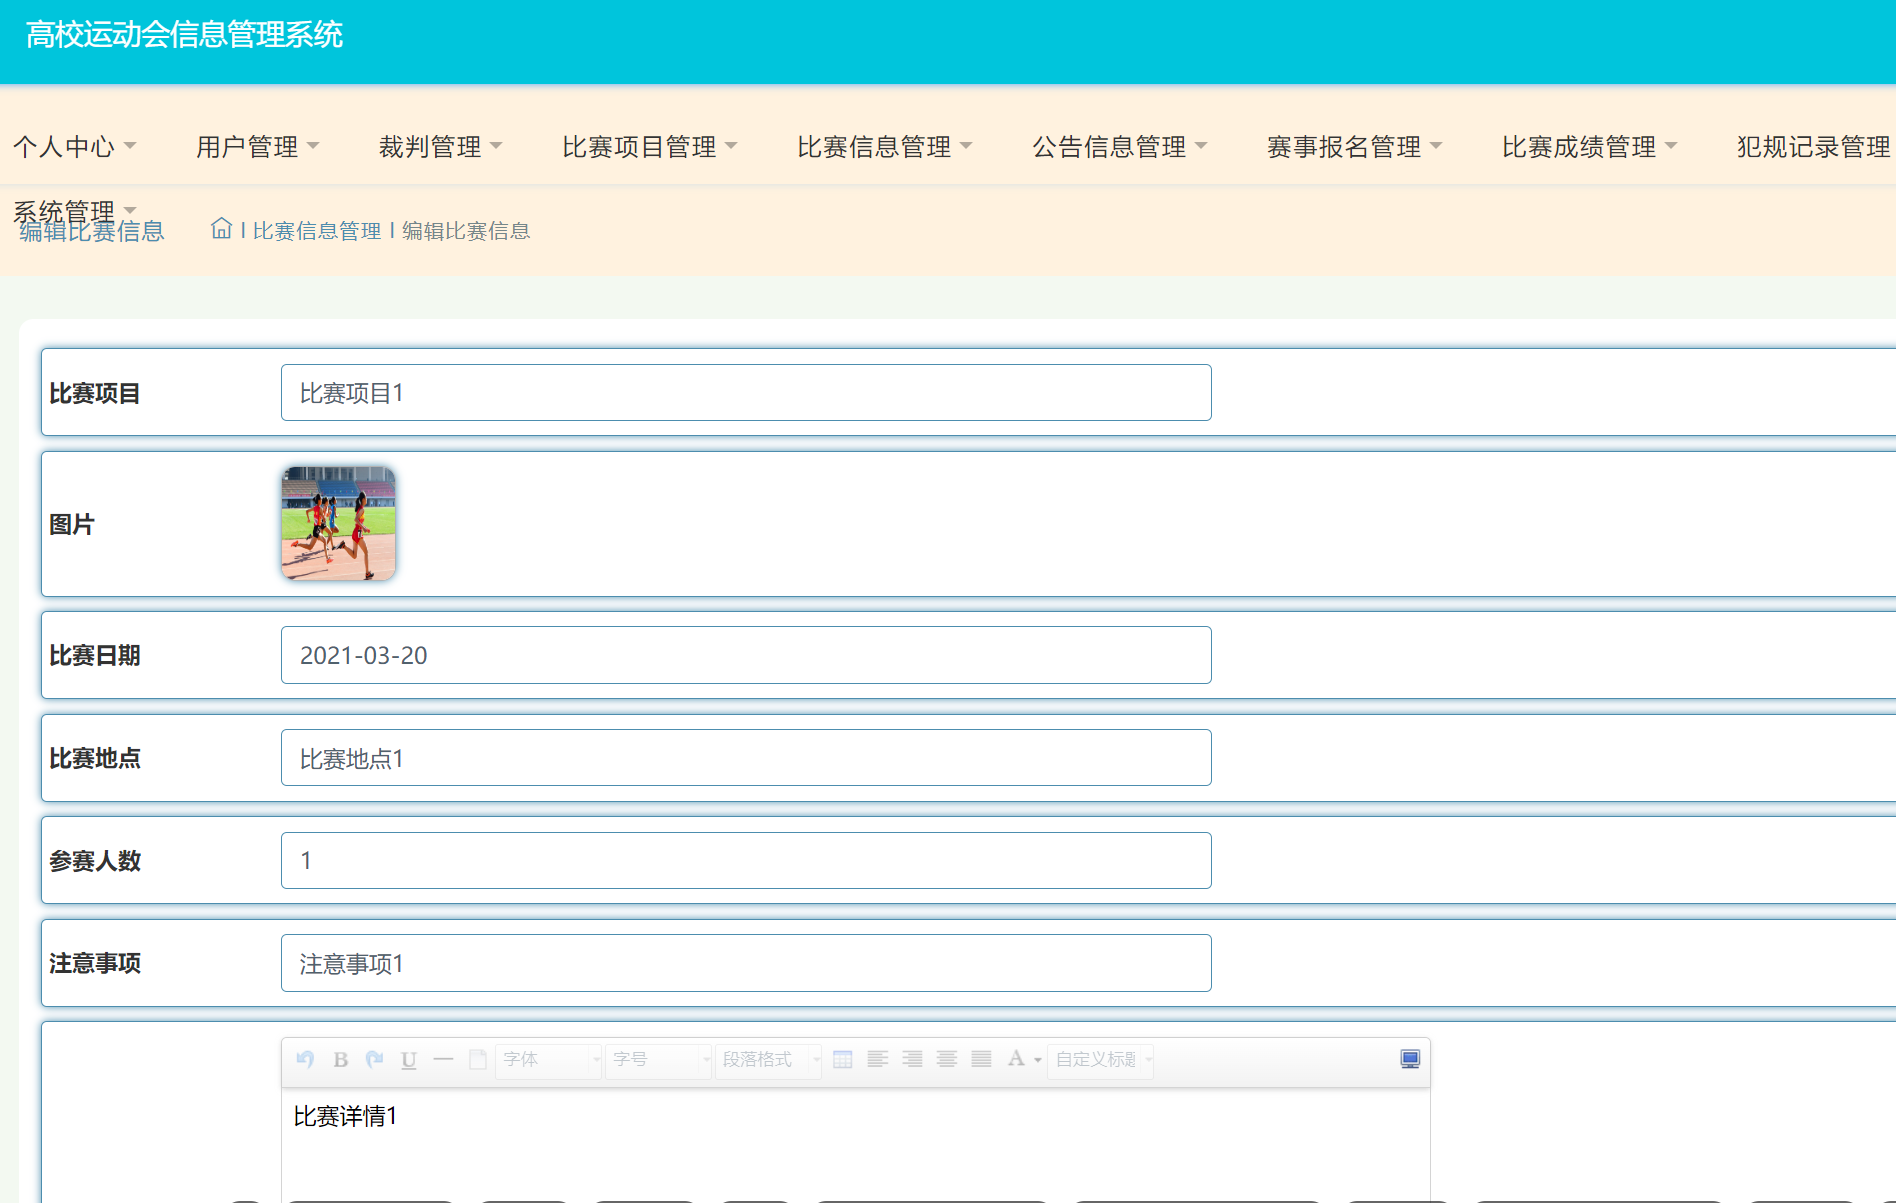Select the align-left icon

878,1060
